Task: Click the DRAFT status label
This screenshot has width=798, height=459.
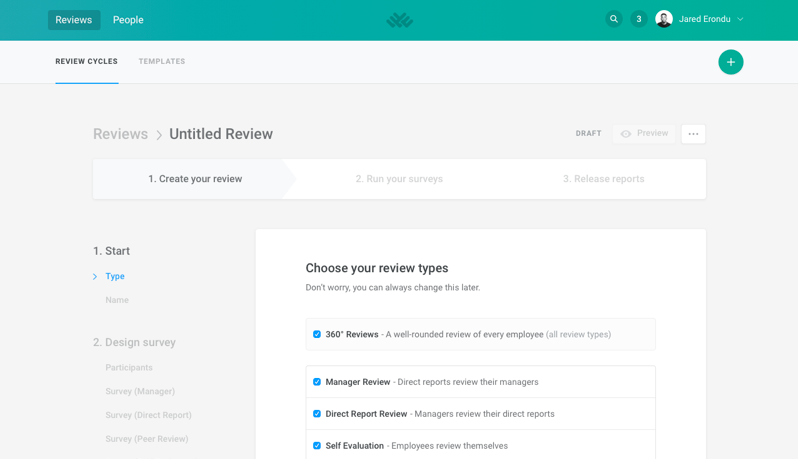Action: coord(588,133)
